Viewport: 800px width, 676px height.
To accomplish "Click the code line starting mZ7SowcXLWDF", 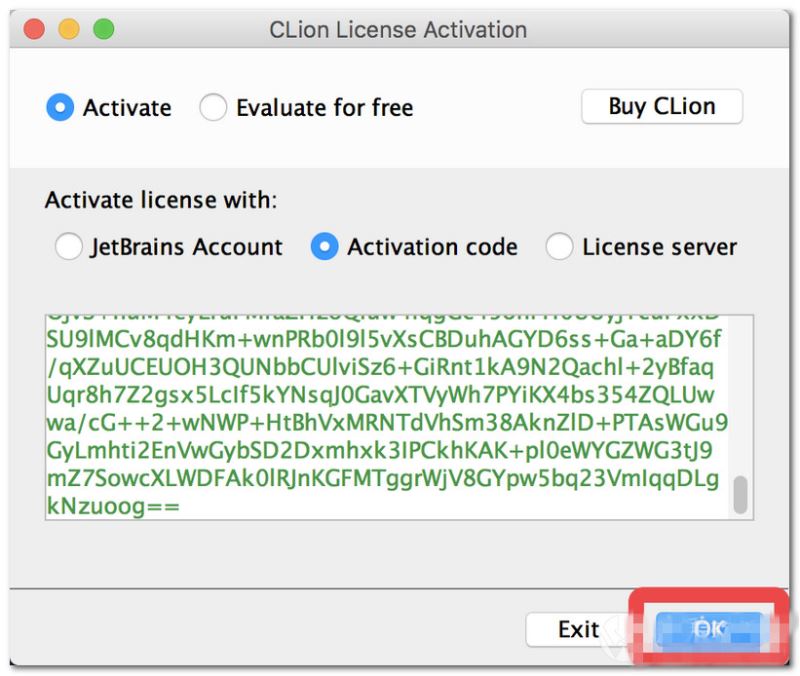I will click(x=383, y=479).
